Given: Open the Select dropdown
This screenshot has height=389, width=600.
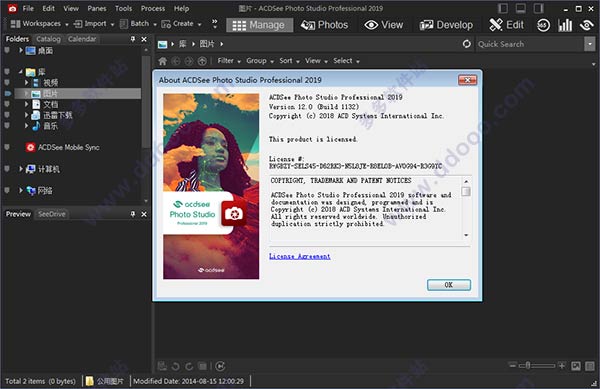Looking at the screenshot, I should pos(346,61).
